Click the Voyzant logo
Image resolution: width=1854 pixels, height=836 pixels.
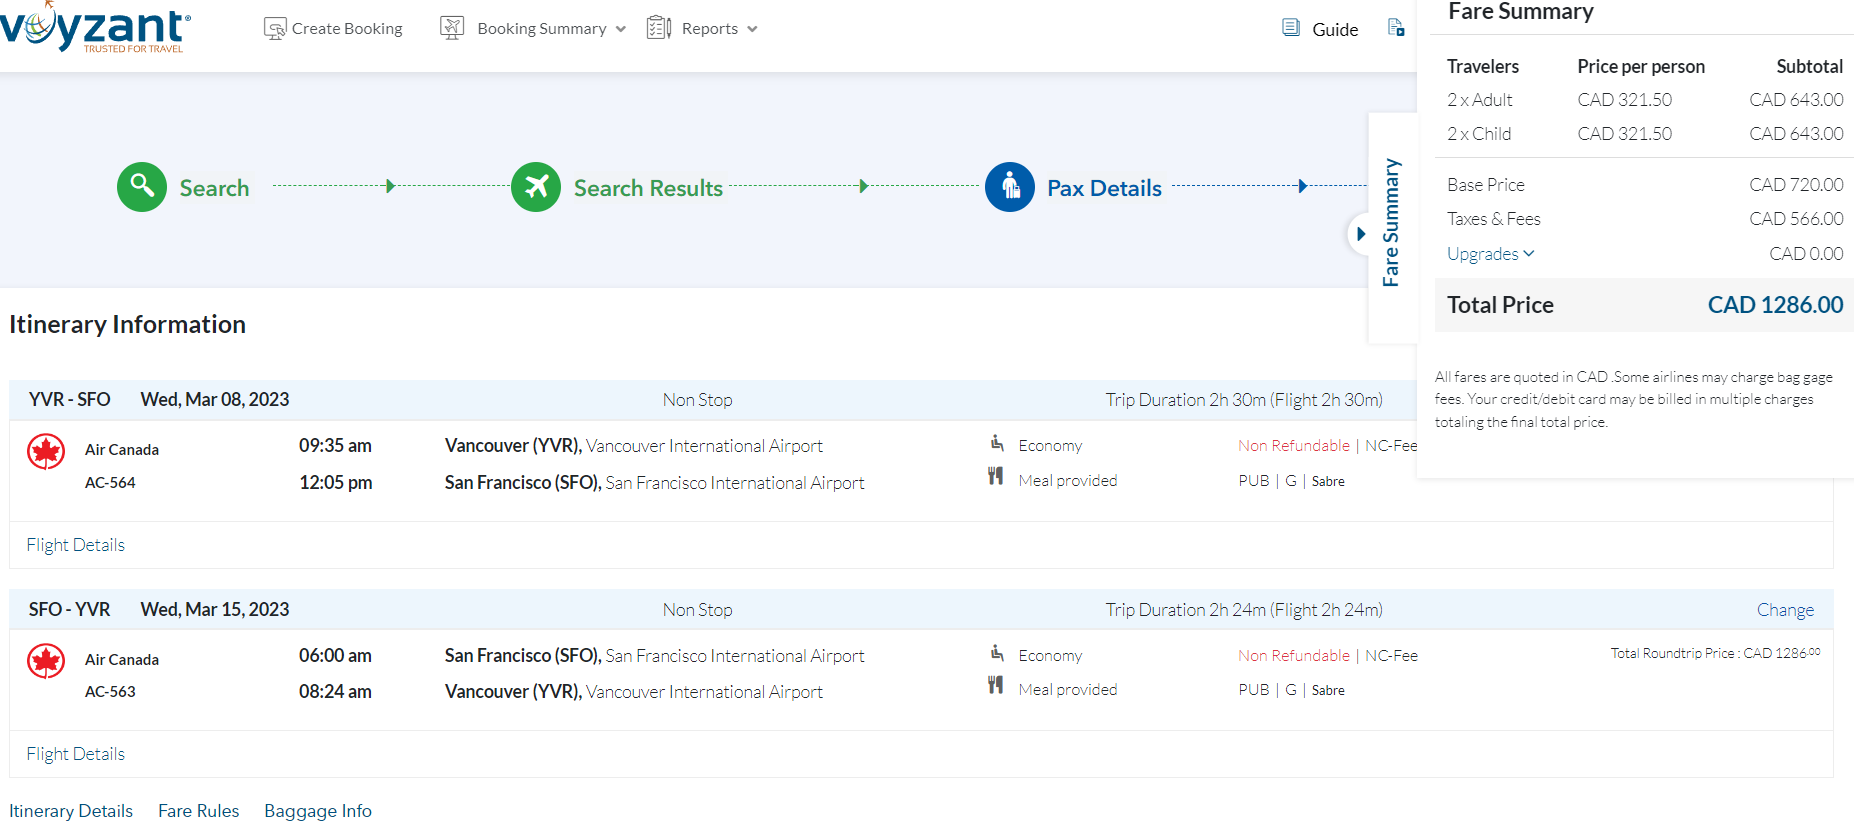point(96,29)
